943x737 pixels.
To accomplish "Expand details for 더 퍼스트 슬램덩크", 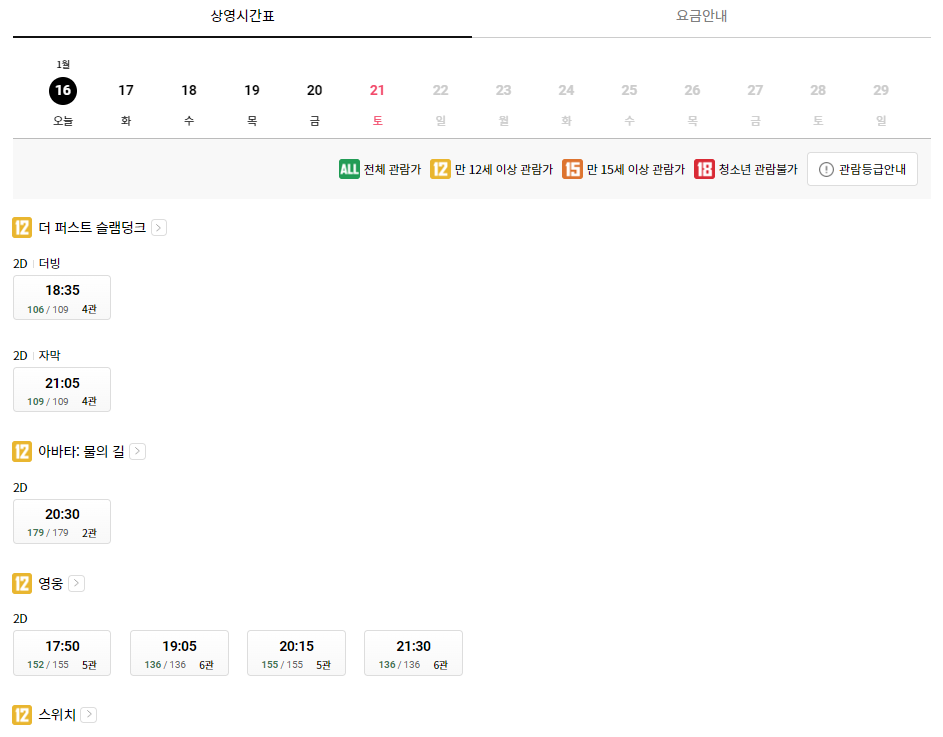I will tap(159, 227).
